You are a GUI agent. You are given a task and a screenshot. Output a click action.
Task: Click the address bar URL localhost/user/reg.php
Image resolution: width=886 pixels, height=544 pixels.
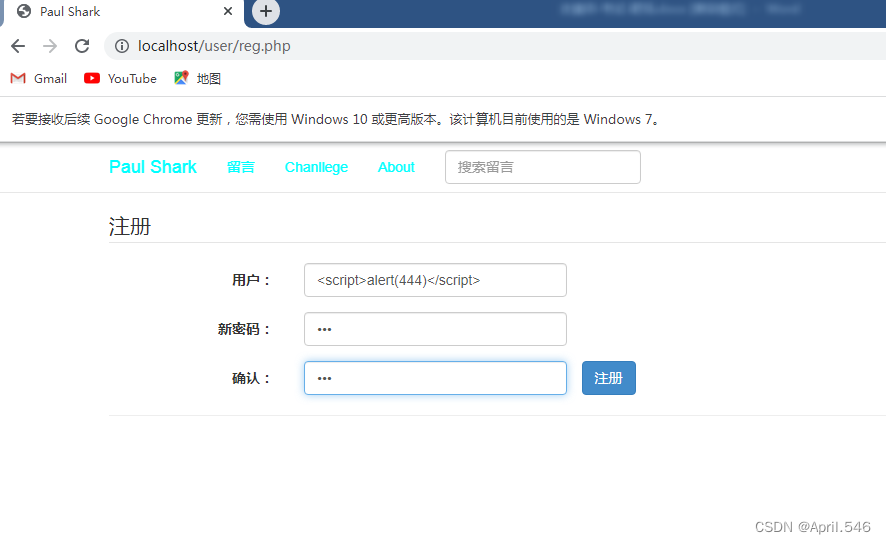(x=214, y=46)
